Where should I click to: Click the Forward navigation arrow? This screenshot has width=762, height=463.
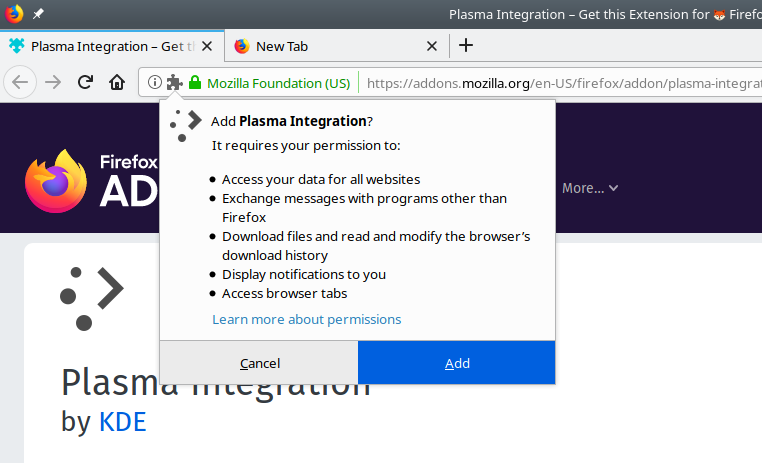[53, 83]
